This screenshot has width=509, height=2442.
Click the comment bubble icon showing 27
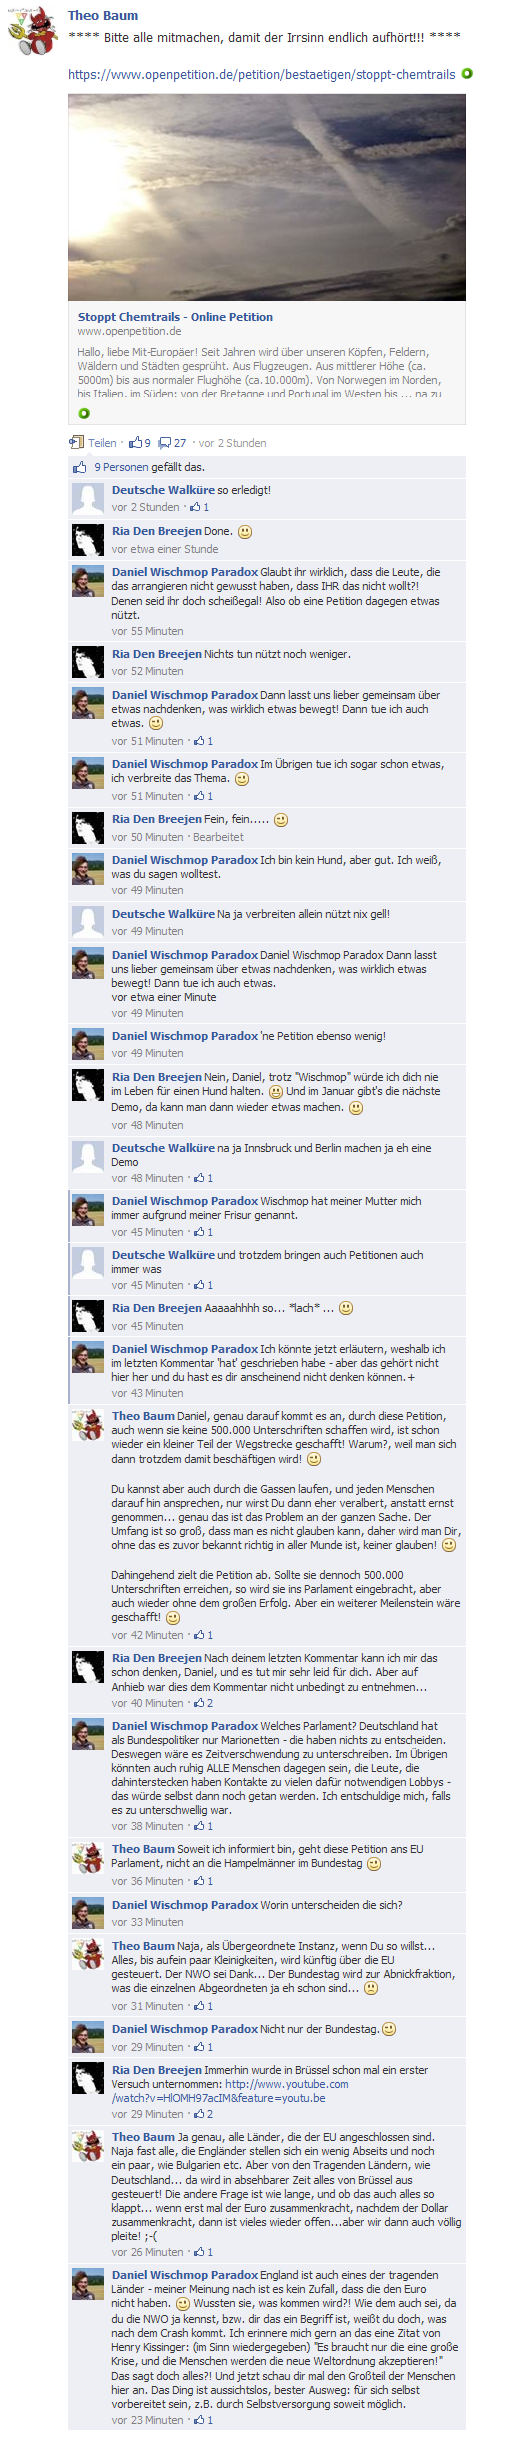point(164,442)
